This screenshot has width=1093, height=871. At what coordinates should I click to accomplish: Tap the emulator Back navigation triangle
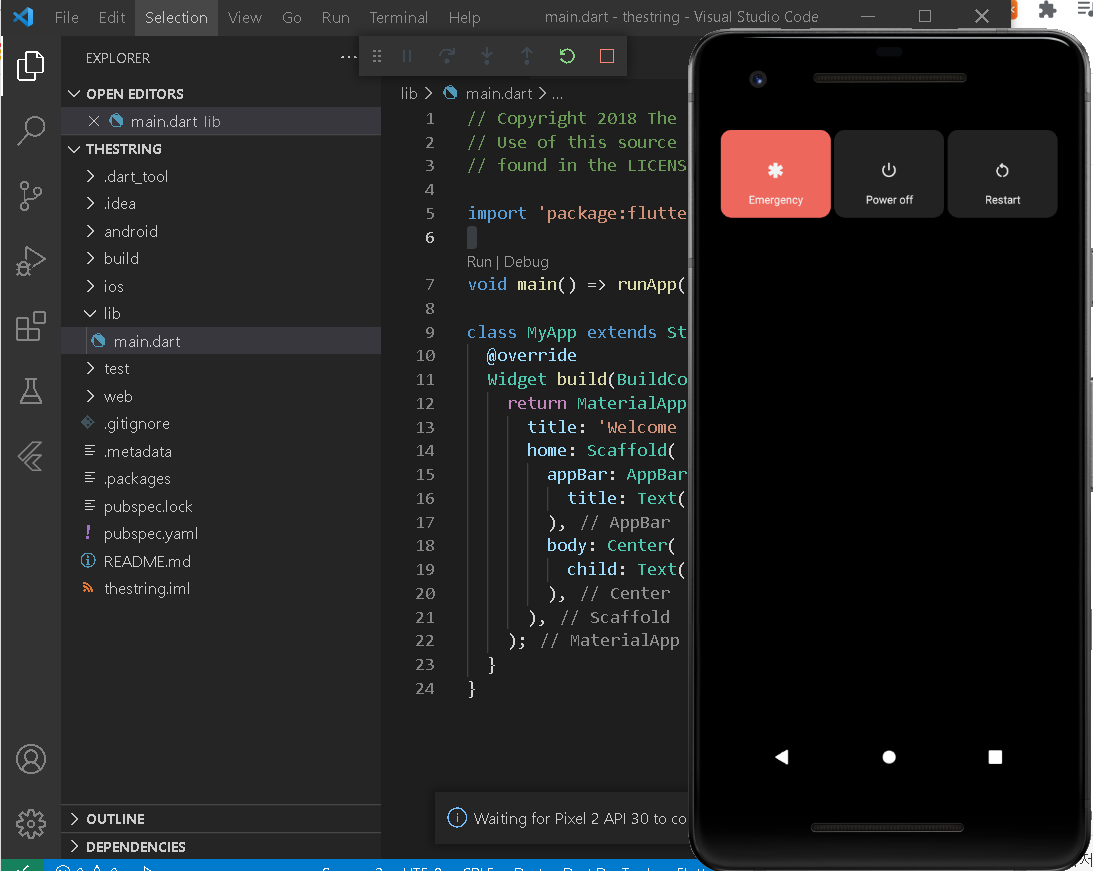pyautogui.click(x=781, y=757)
